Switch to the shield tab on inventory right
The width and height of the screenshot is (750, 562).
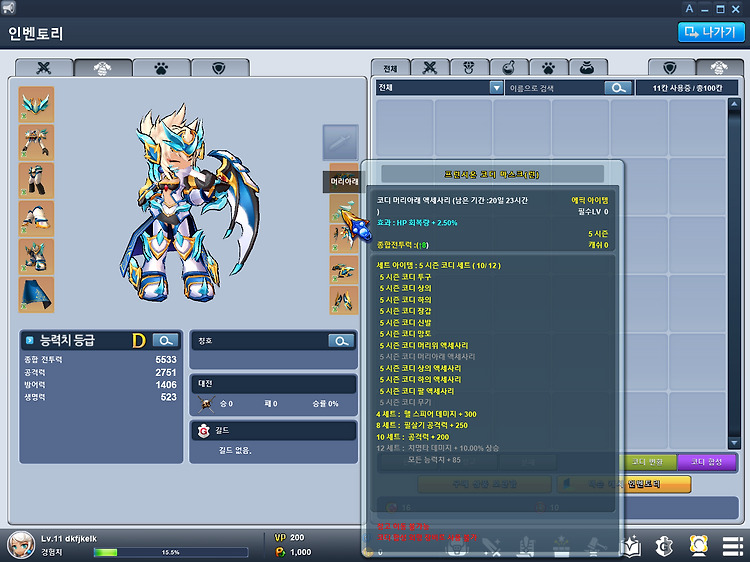671,68
